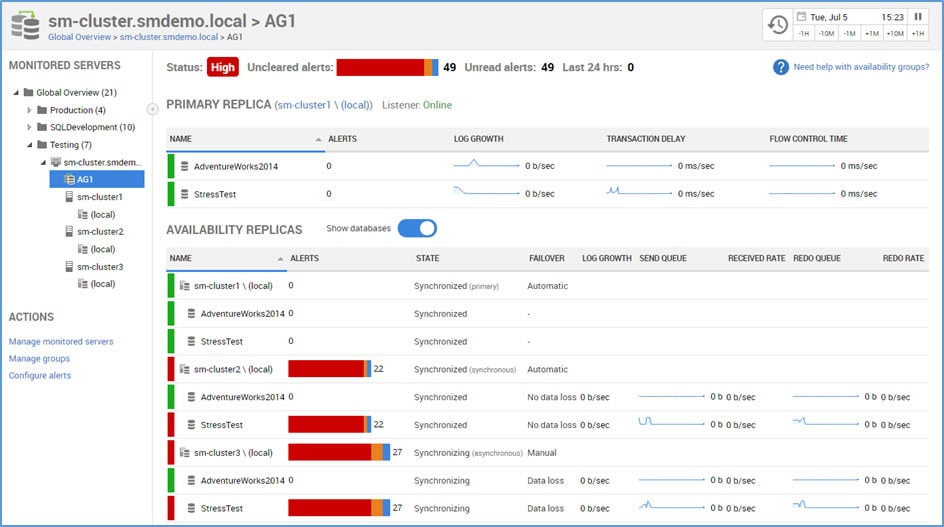This screenshot has height=527, width=944.
Task: Click the High status badge
Action: click(x=223, y=67)
